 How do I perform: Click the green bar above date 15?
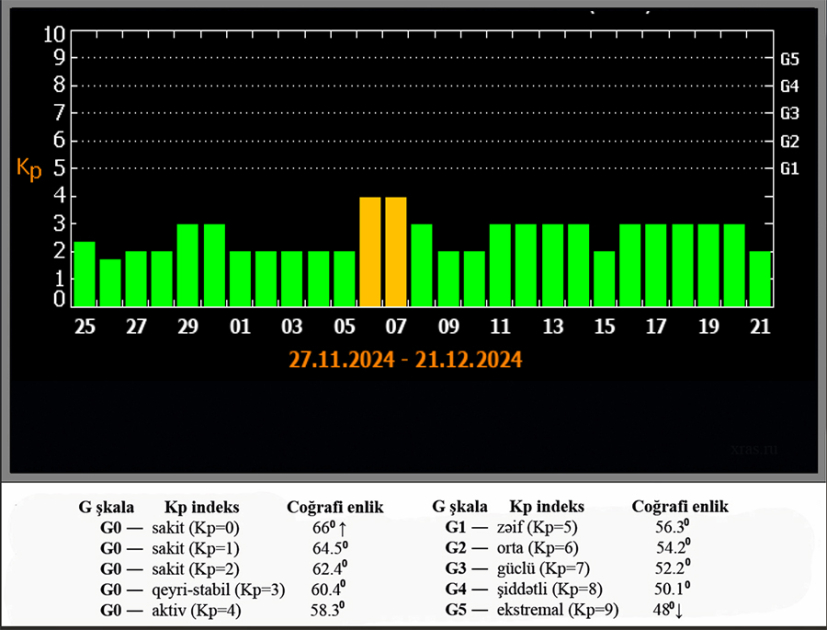tap(604, 278)
